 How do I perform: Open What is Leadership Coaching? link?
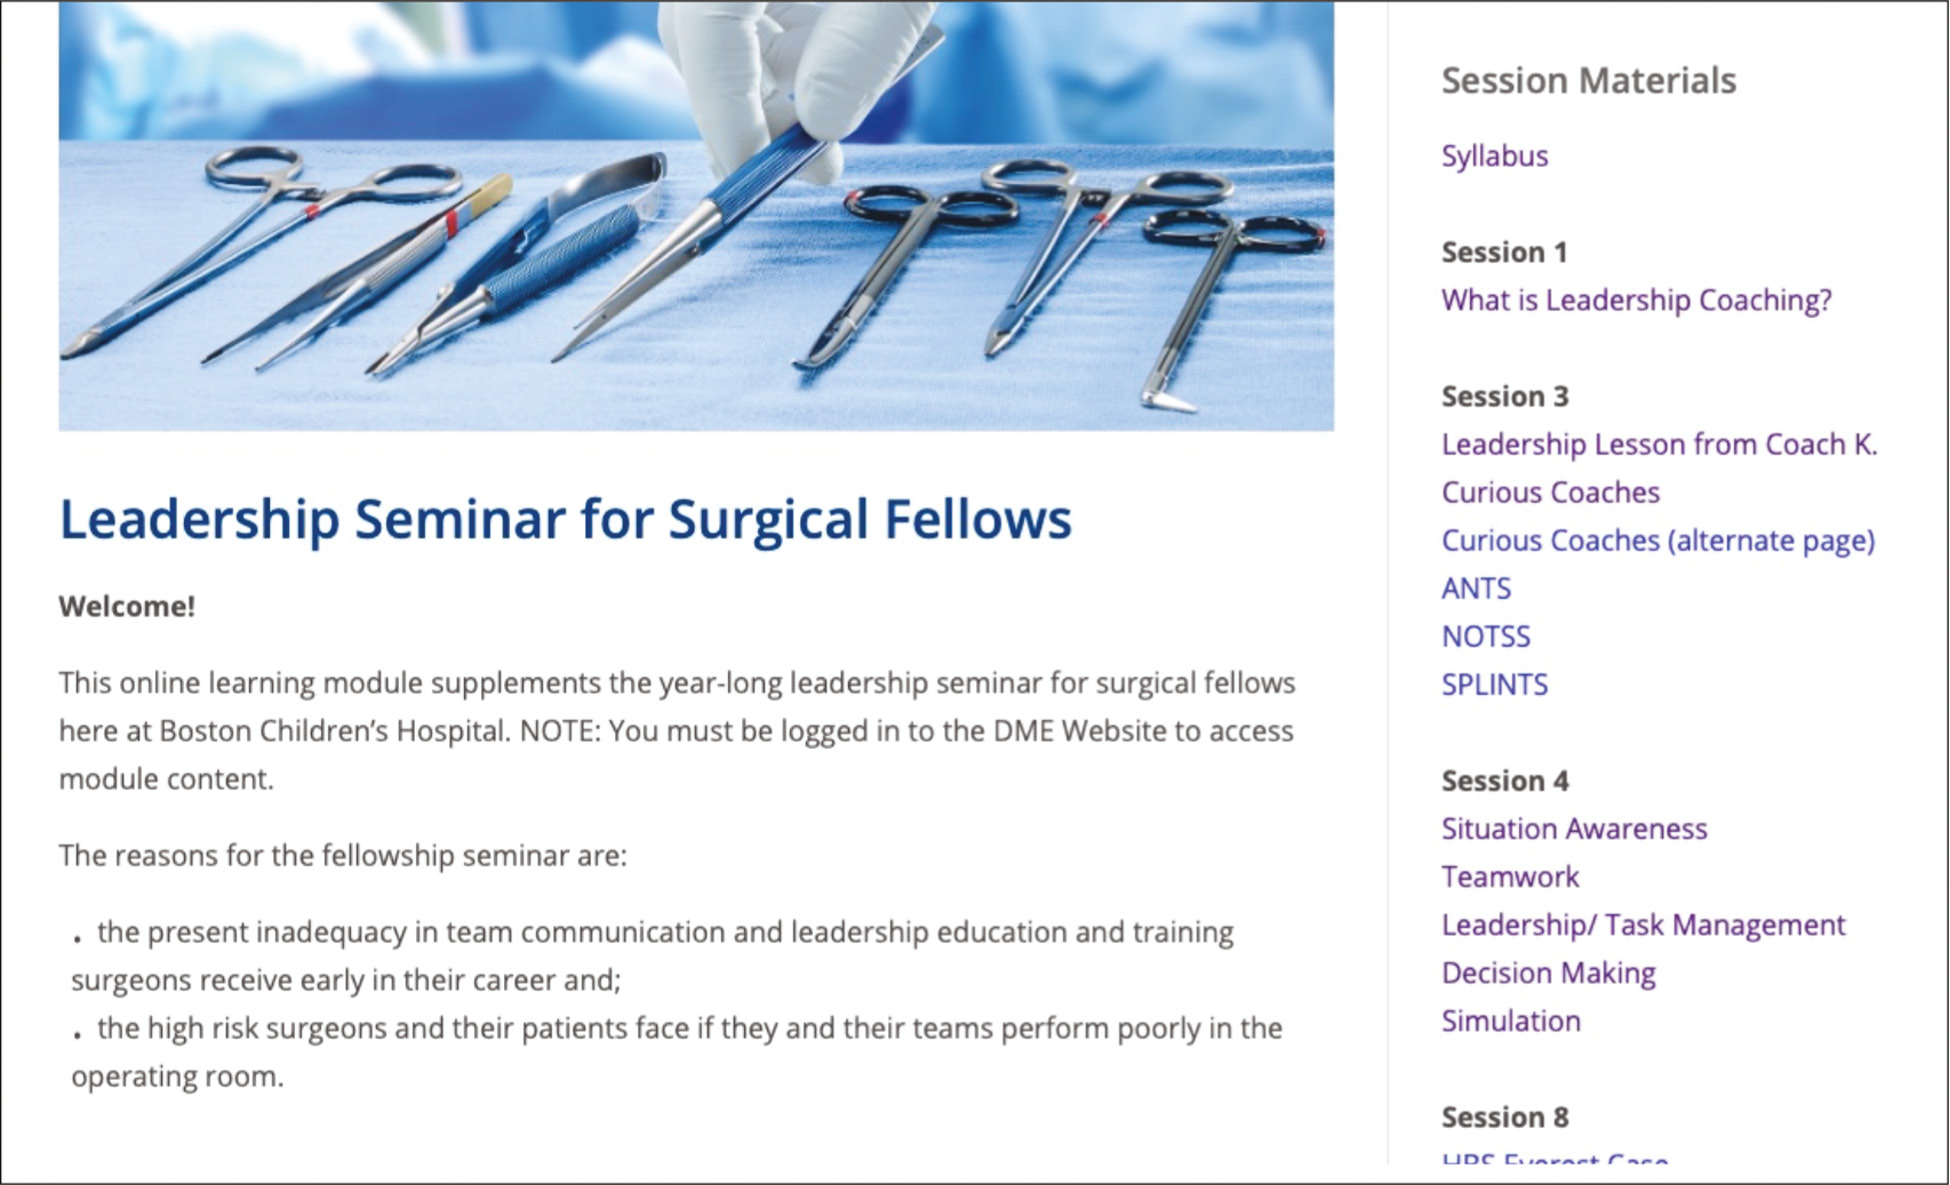[x=1636, y=301]
